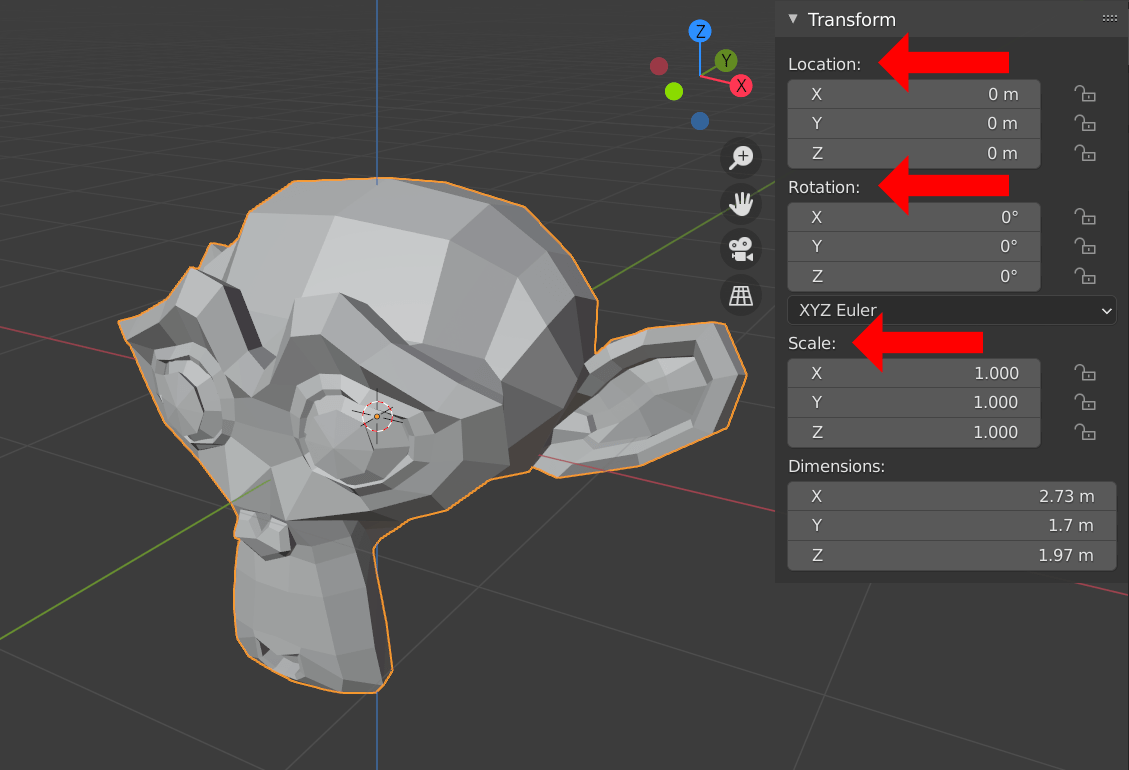Screen dimensions: 1129x770
Task: Lock the Z Location value
Action: pos(1085,153)
